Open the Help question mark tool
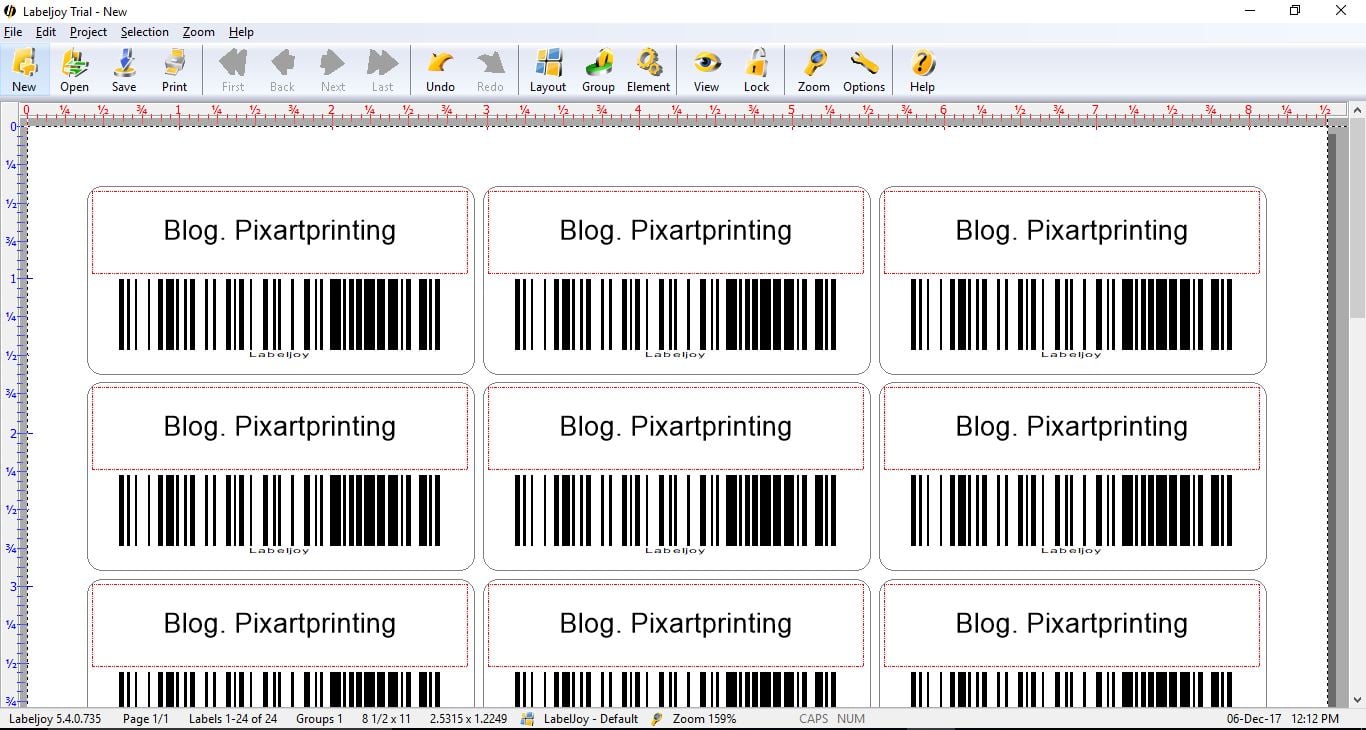Screen dimensions: 1366x730 coord(922,70)
